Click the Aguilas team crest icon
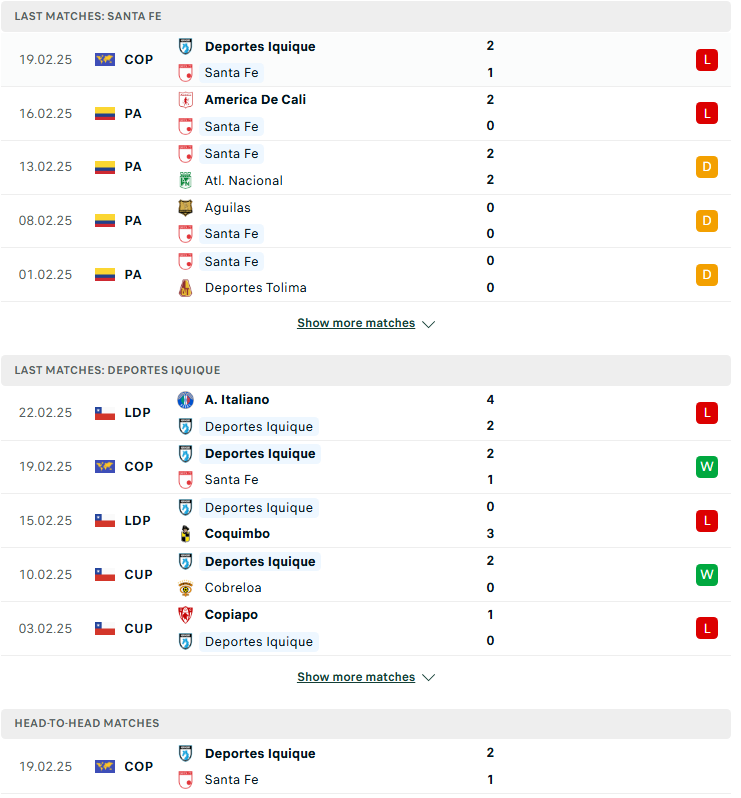Viewport: 741px width, 798px height. (186, 208)
